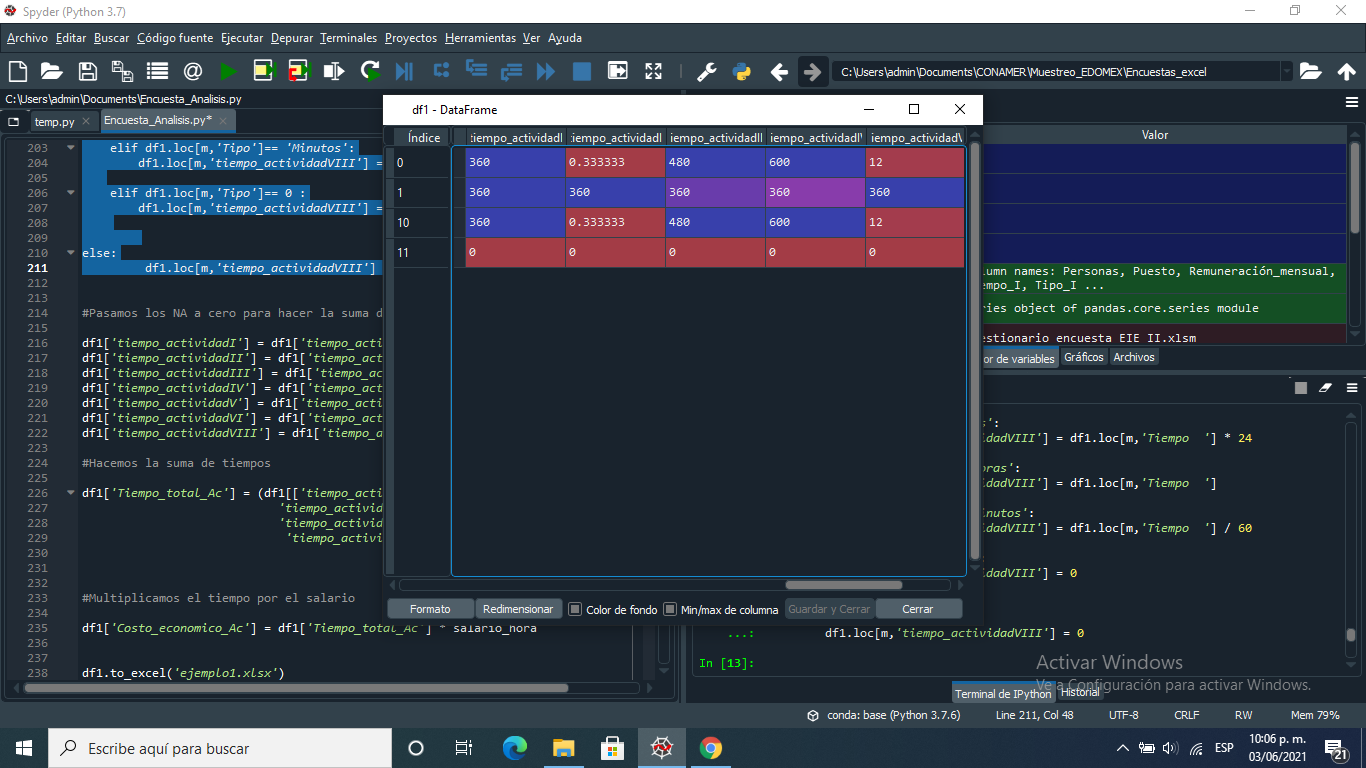Click the DataFrame horizontal scrollbar thumb
The image size is (1366, 768).
point(843,585)
